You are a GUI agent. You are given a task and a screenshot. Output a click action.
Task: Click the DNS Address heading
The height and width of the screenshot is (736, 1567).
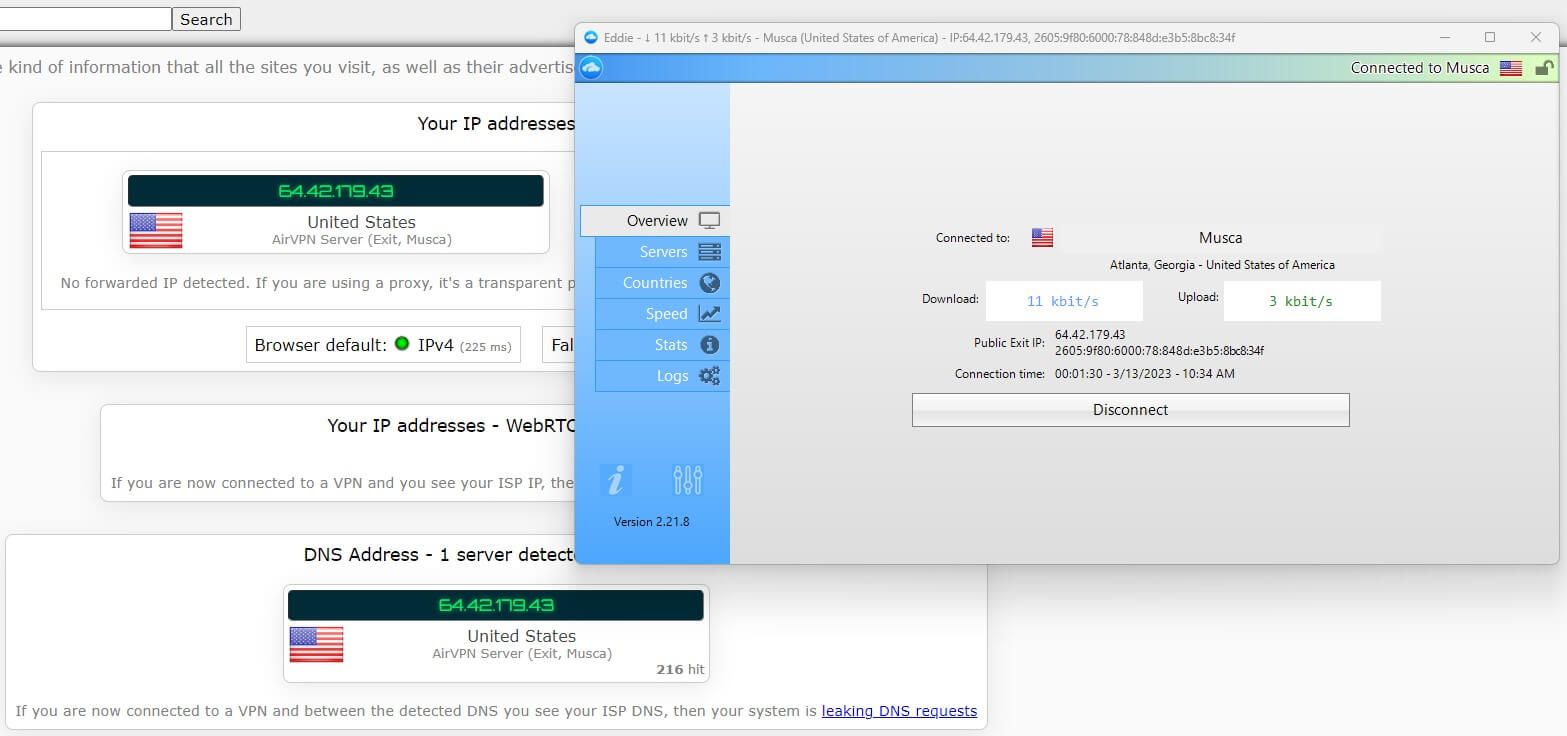tap(440, 554)
